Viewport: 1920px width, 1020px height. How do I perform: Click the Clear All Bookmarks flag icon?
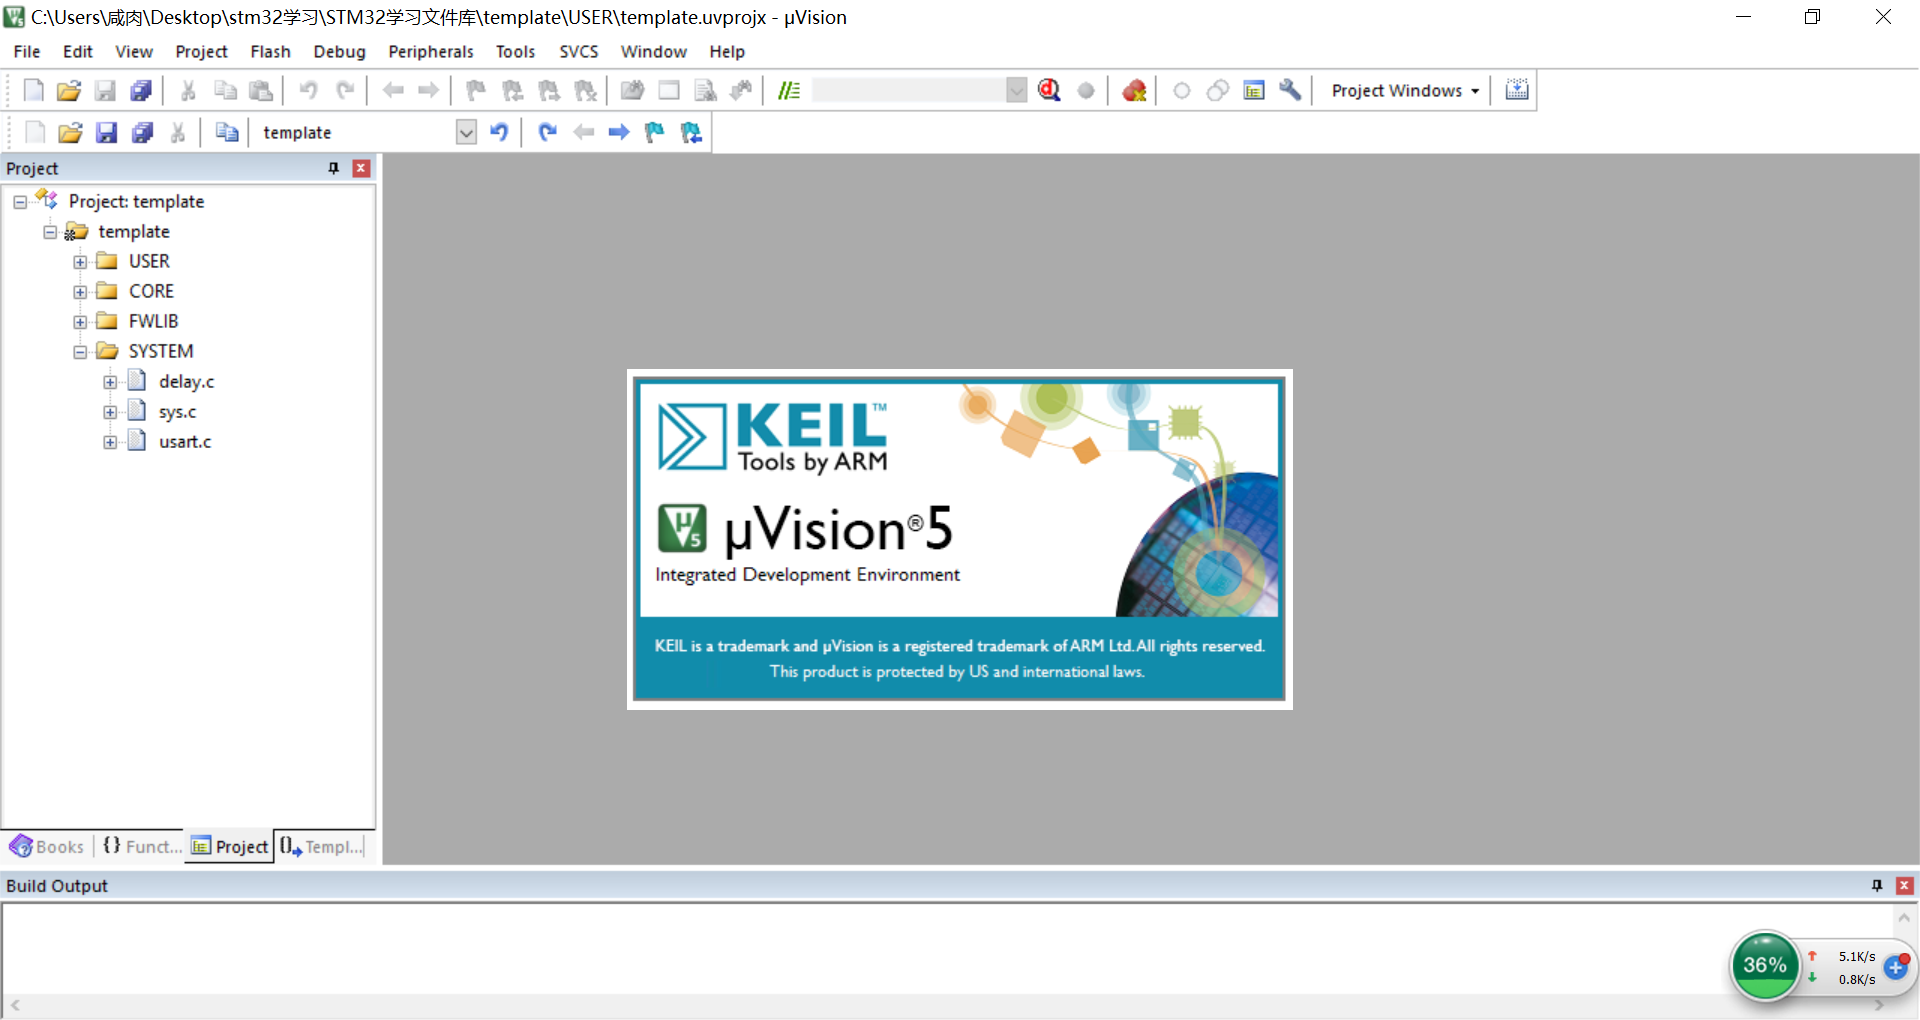point(586,91)
